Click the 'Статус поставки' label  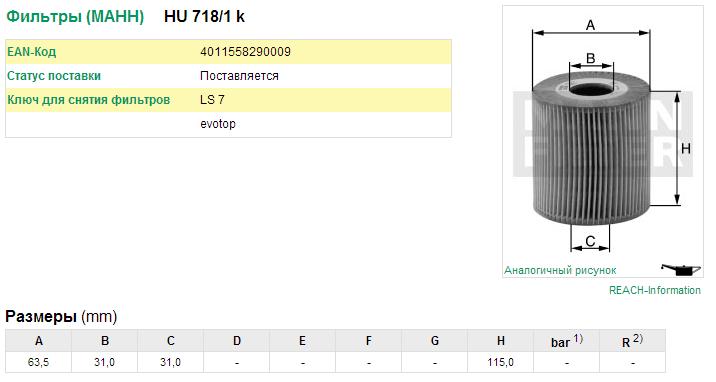pos(54,76)
